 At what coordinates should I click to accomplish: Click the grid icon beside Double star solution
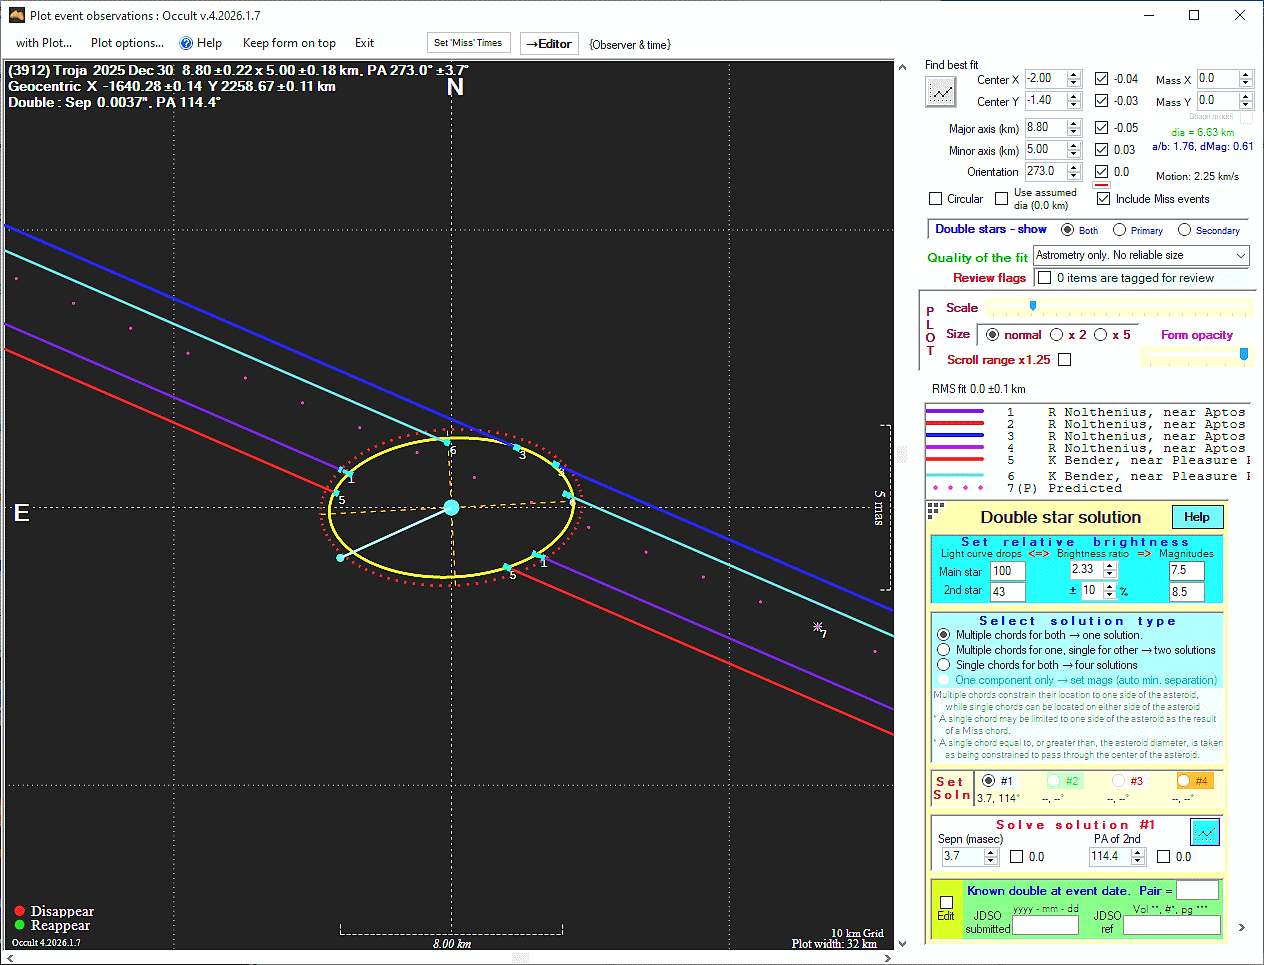(935, 511)
